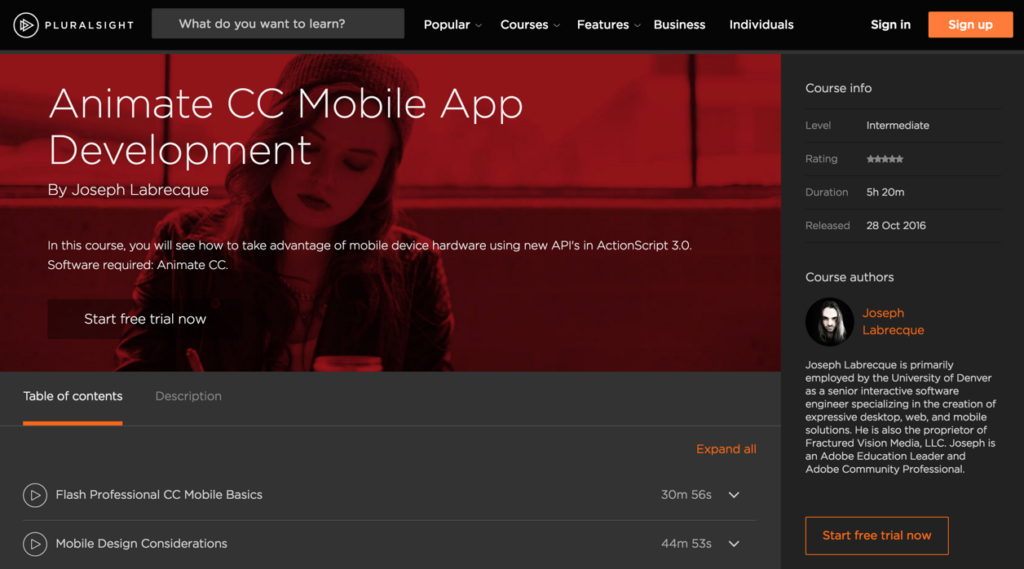The width and height of the screenshot is (1024, 569).
Task: Play the Flash Professional CC Mobile Basics module
Action: click(x=35, y=495)
